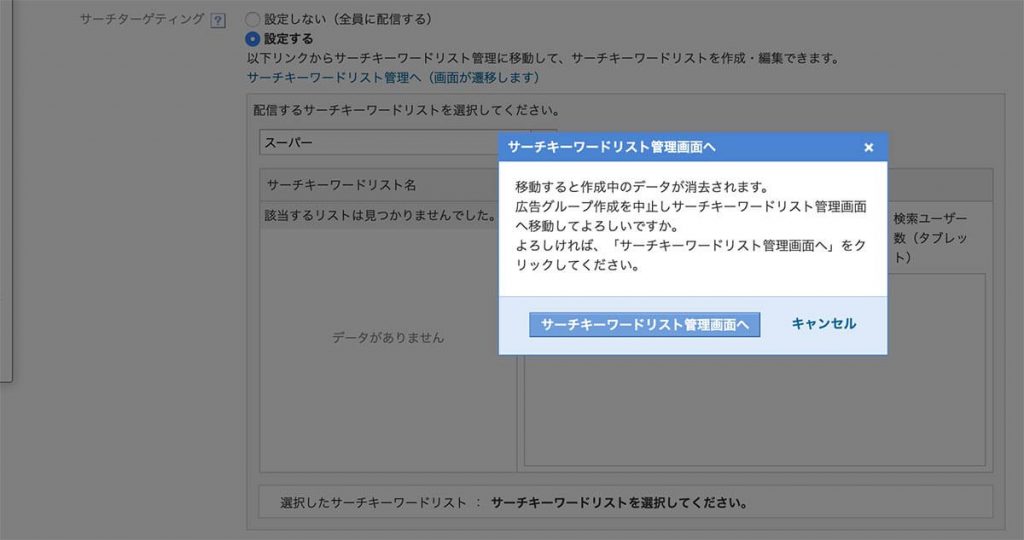Click the サーチキーワードリスト名 column header

point(341,185)
